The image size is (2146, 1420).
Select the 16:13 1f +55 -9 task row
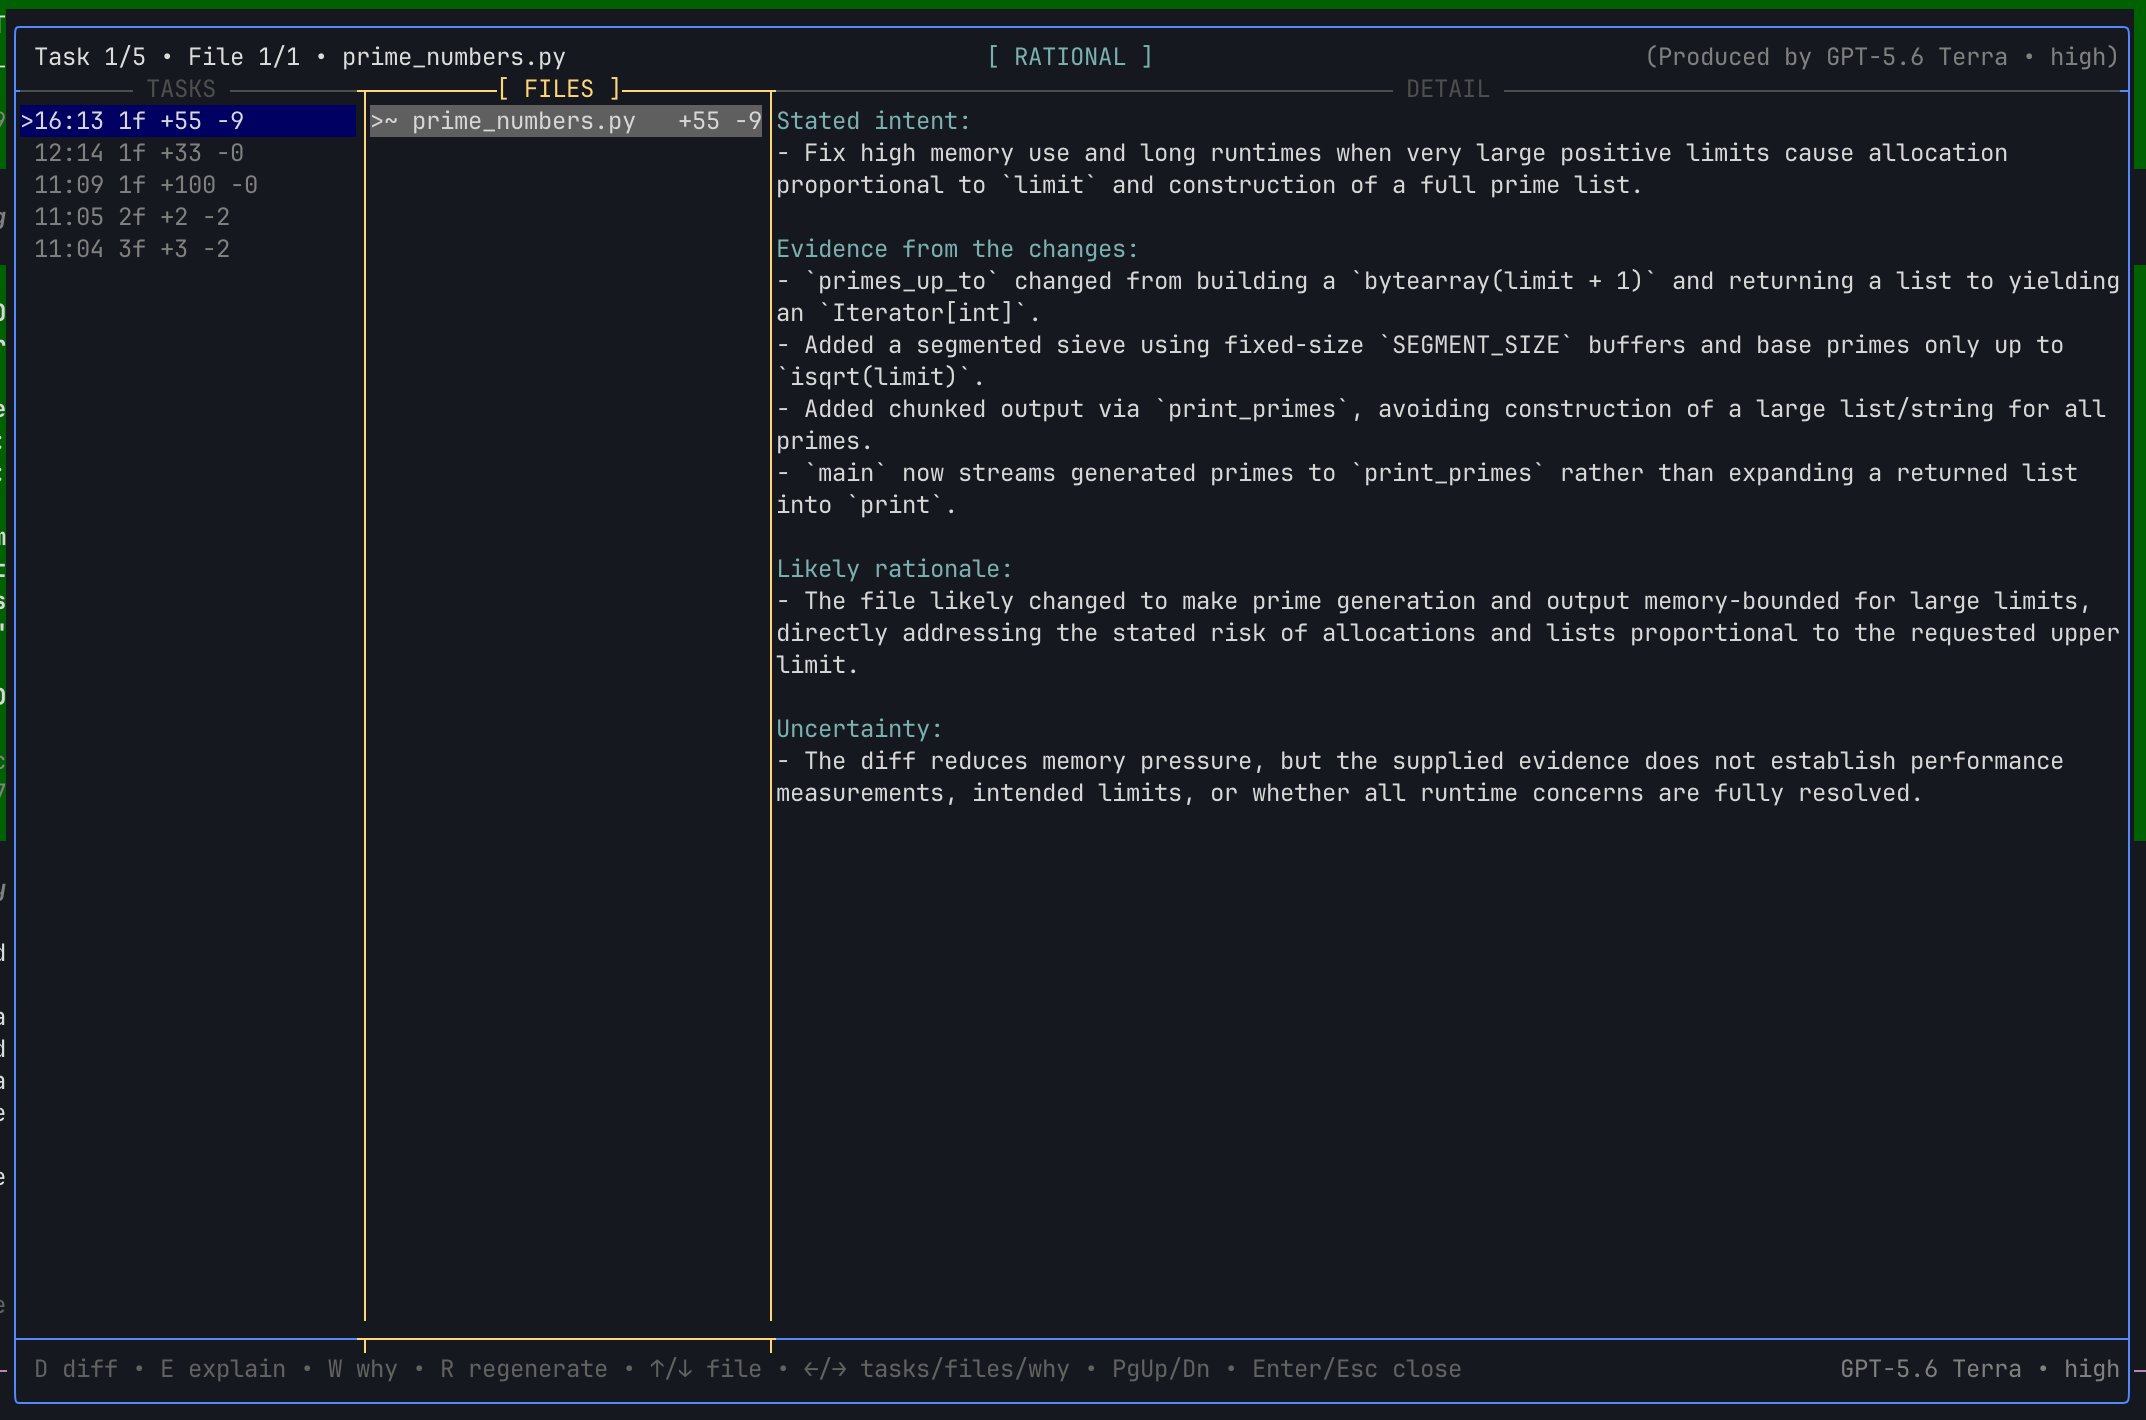(x=187, y=121)
